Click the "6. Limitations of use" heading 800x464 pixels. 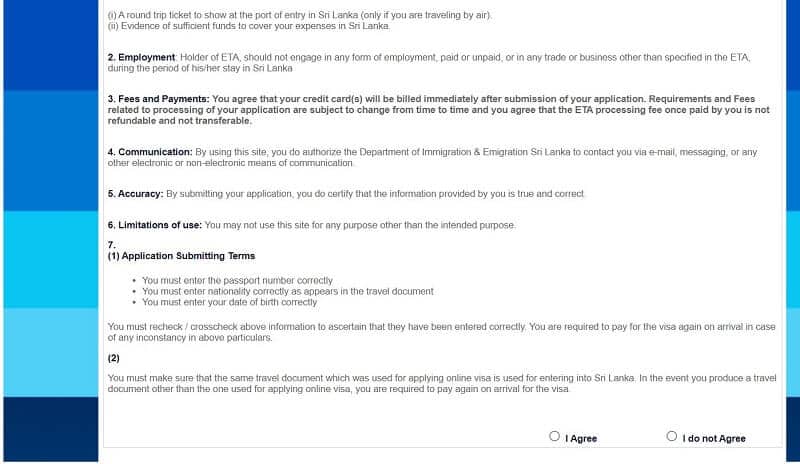pos(154,225)
